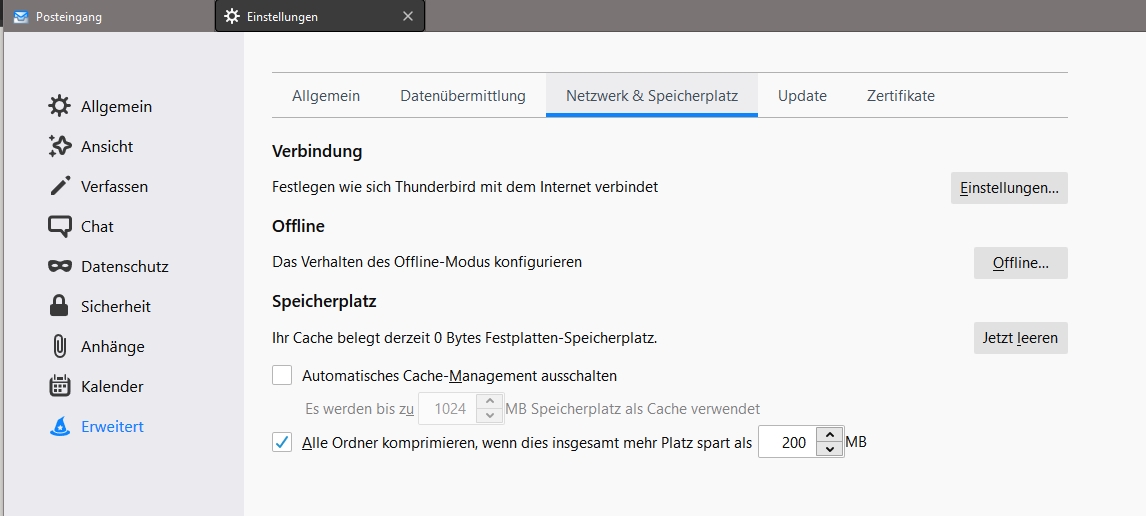Open Kalender via the calendar icon

tap(60, 386)
